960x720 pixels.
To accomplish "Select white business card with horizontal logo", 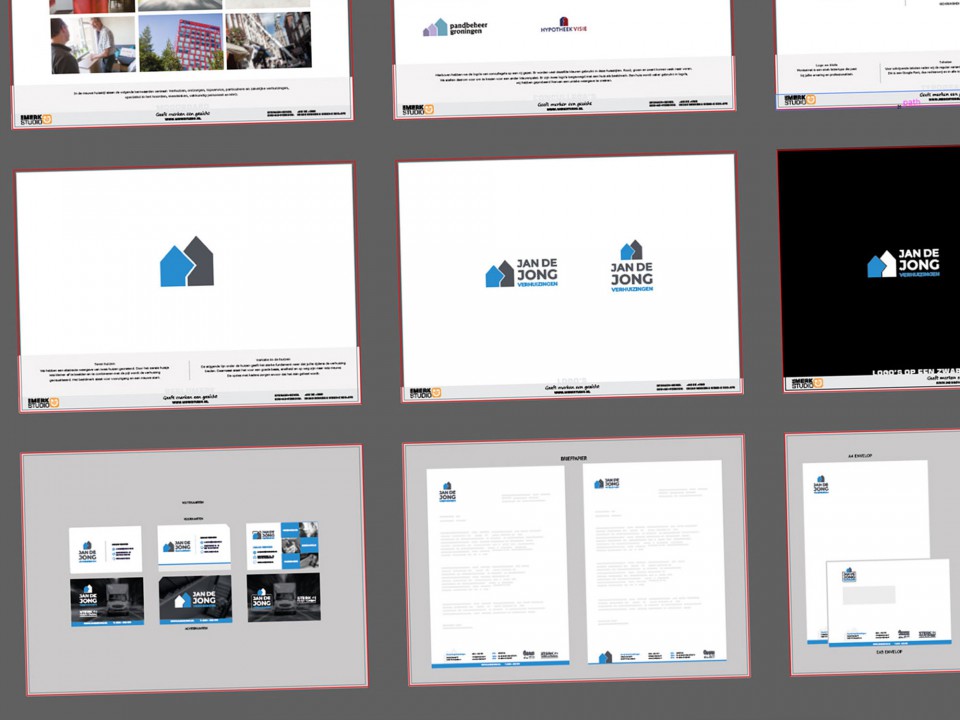I will pos(194,547).
